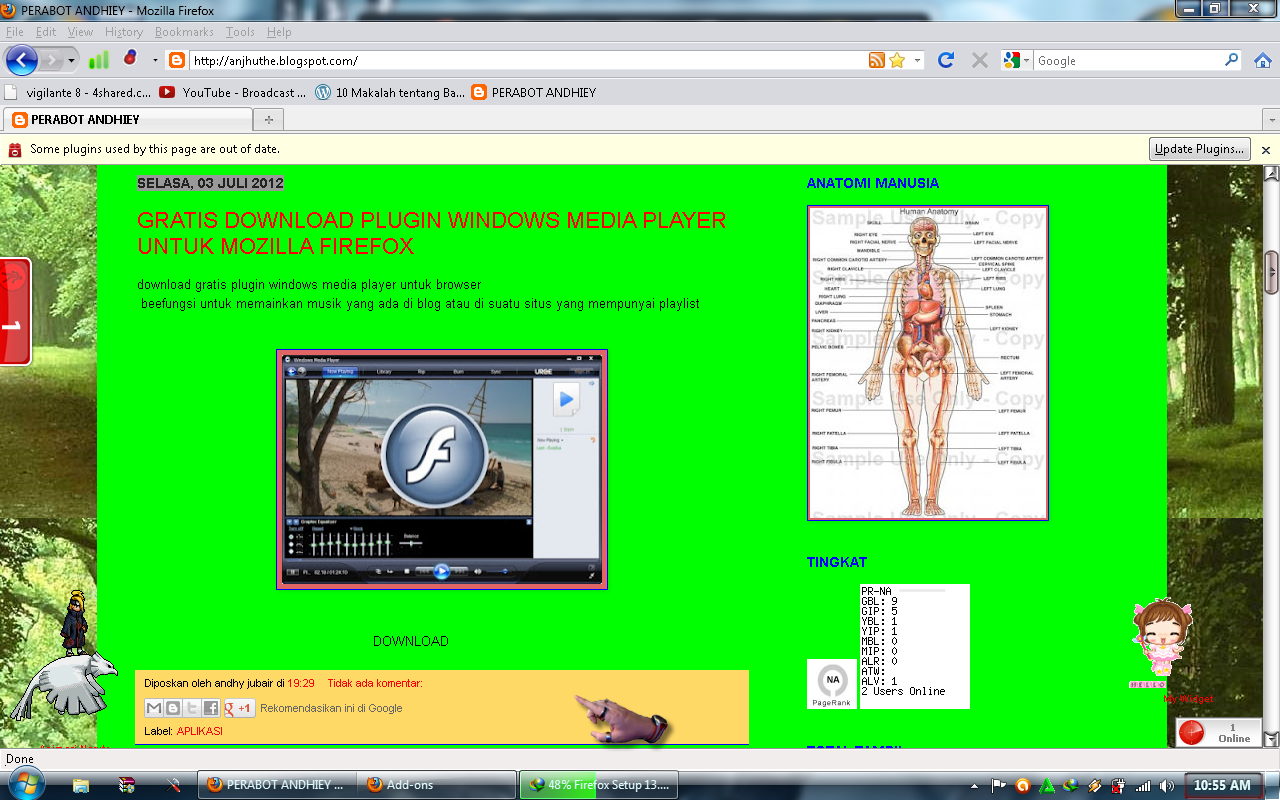This screenshot has height=800, width=1280.
Task: Open the YouTube - Broadcast bookmark
Action: [233, 92]
